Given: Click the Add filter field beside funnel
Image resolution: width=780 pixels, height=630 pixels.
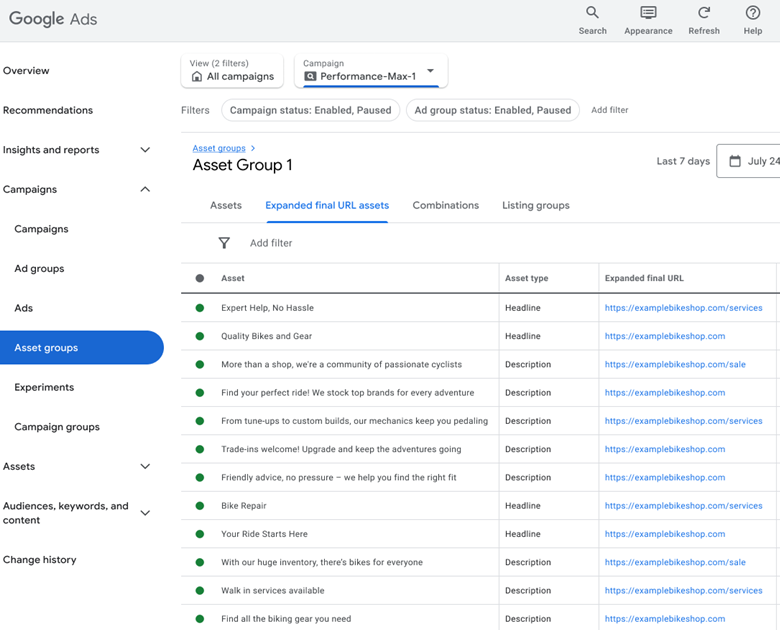Looking at the screenshot, I should point(271,243).
